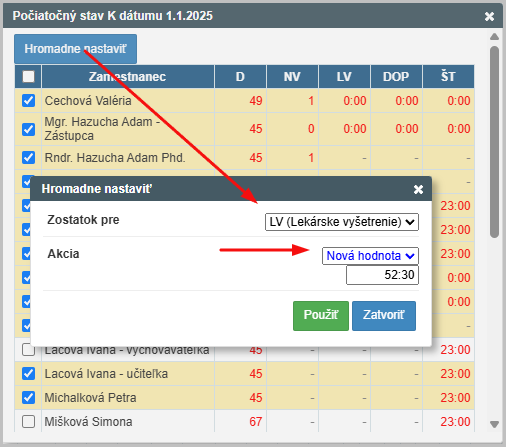Check the Mišková Simona checkbox
This screenshot has height=447, width=506.
[x=28, y=421]
